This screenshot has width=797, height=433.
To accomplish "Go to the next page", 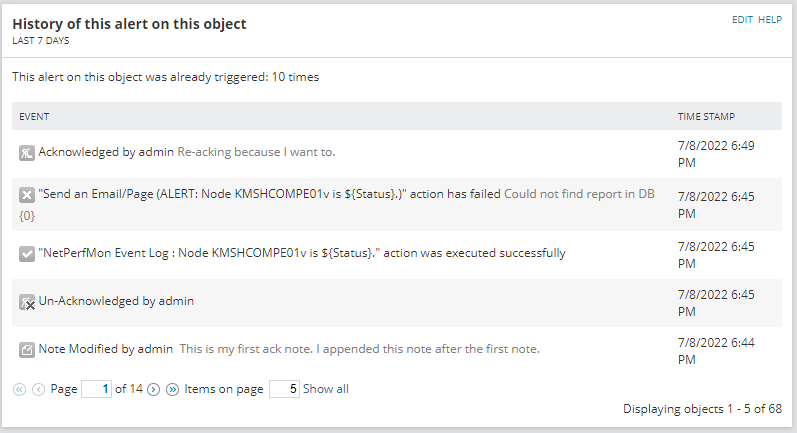I will click(x=154, y=389).
